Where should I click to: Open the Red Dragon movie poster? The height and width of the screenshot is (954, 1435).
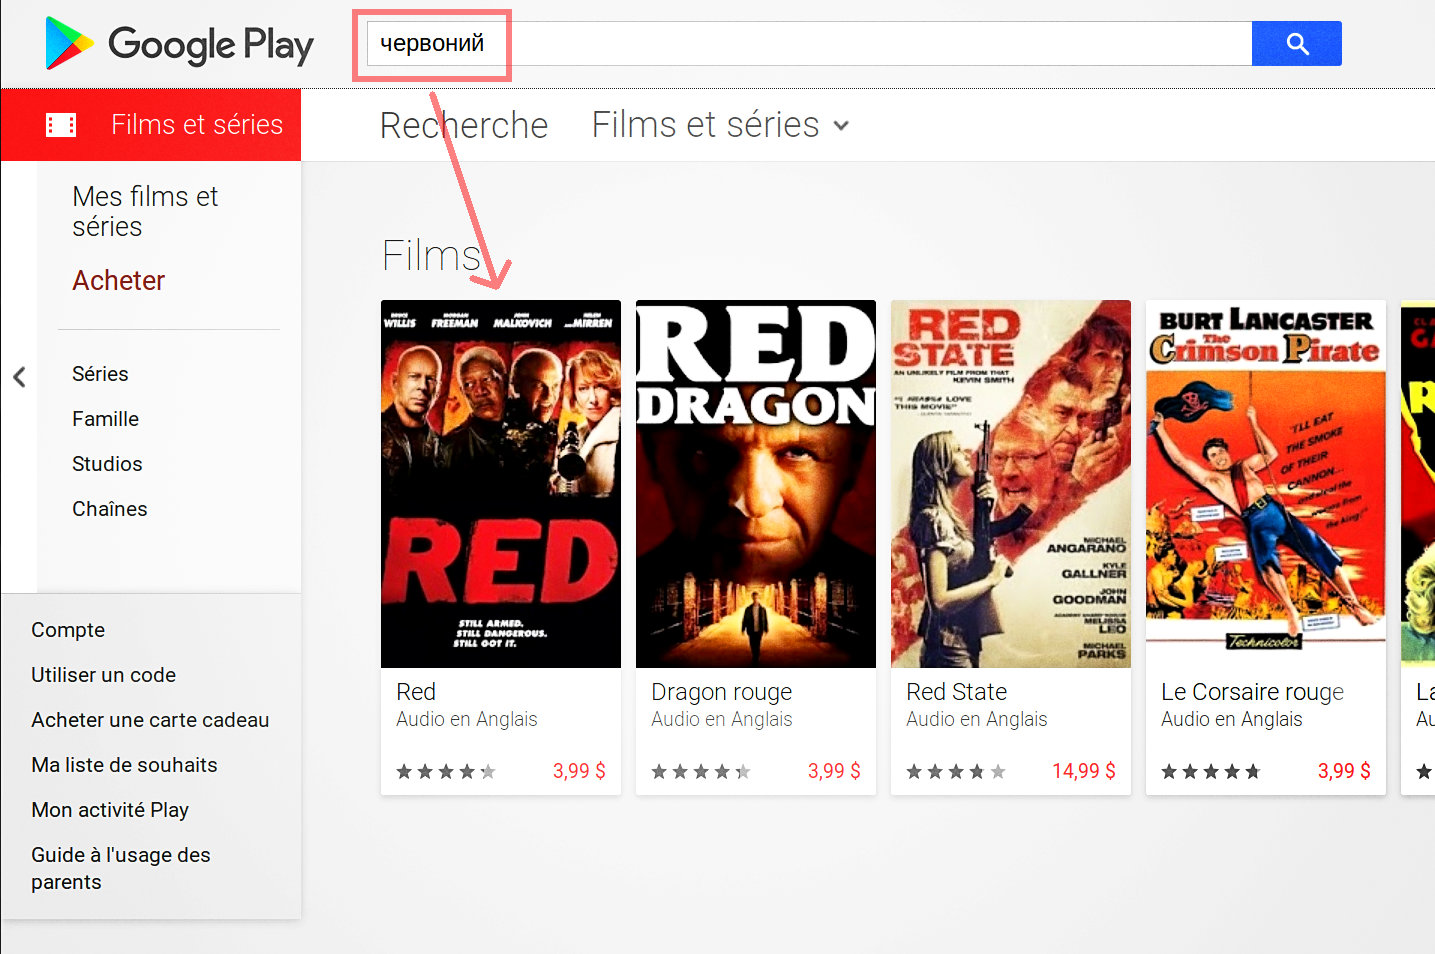(756, 484)
